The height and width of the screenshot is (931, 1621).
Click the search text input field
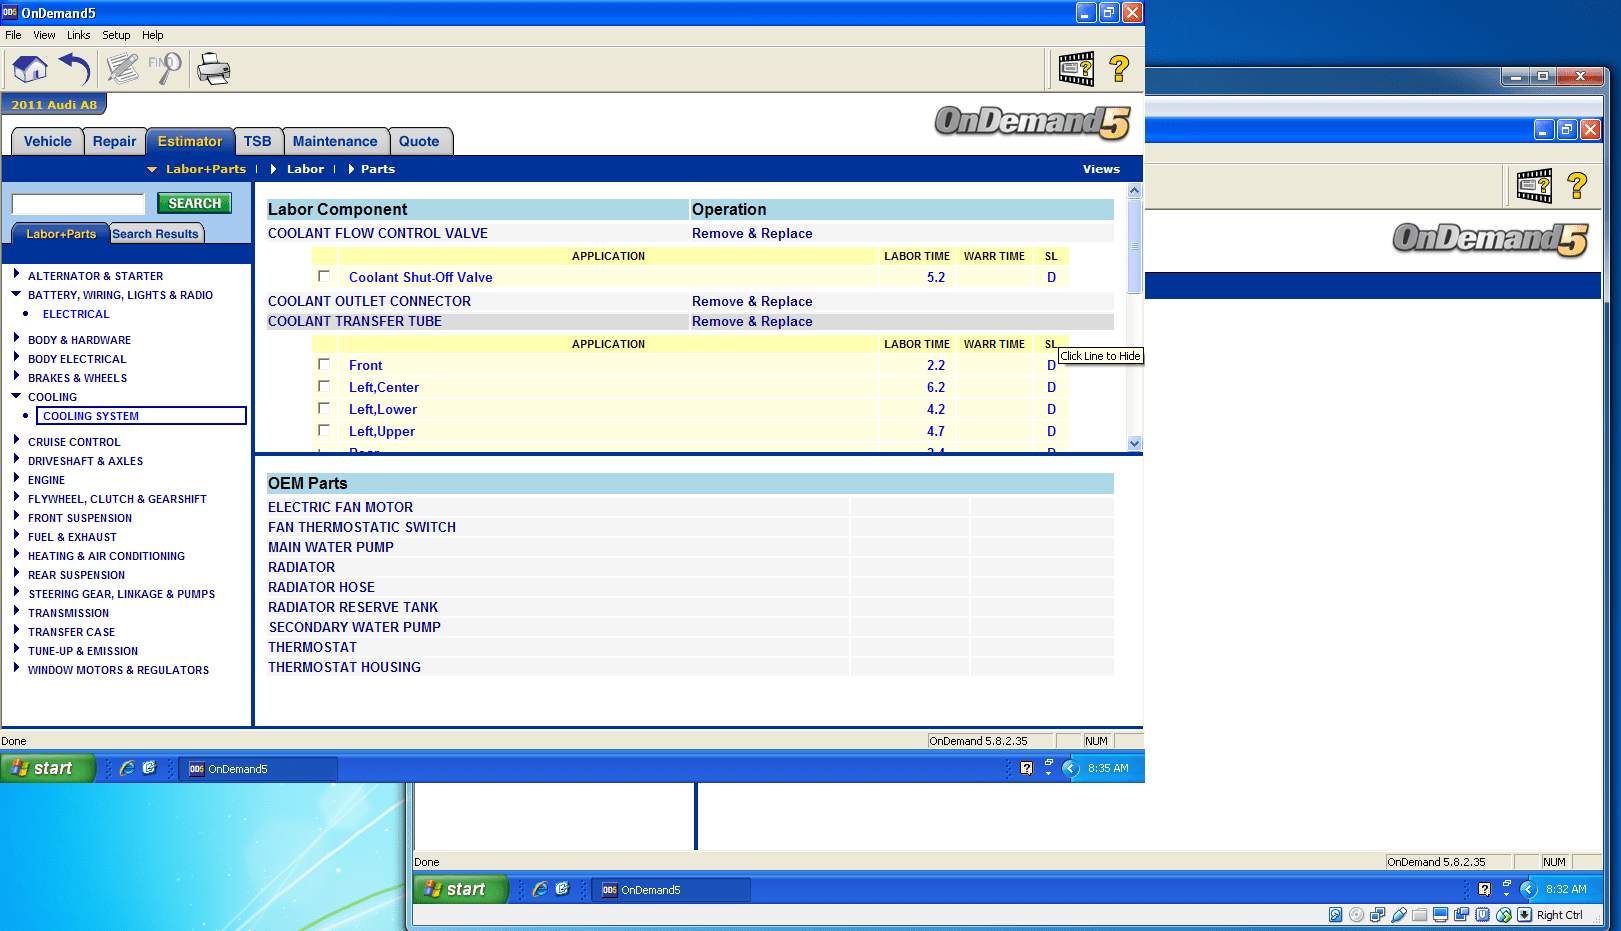[79, 204]
